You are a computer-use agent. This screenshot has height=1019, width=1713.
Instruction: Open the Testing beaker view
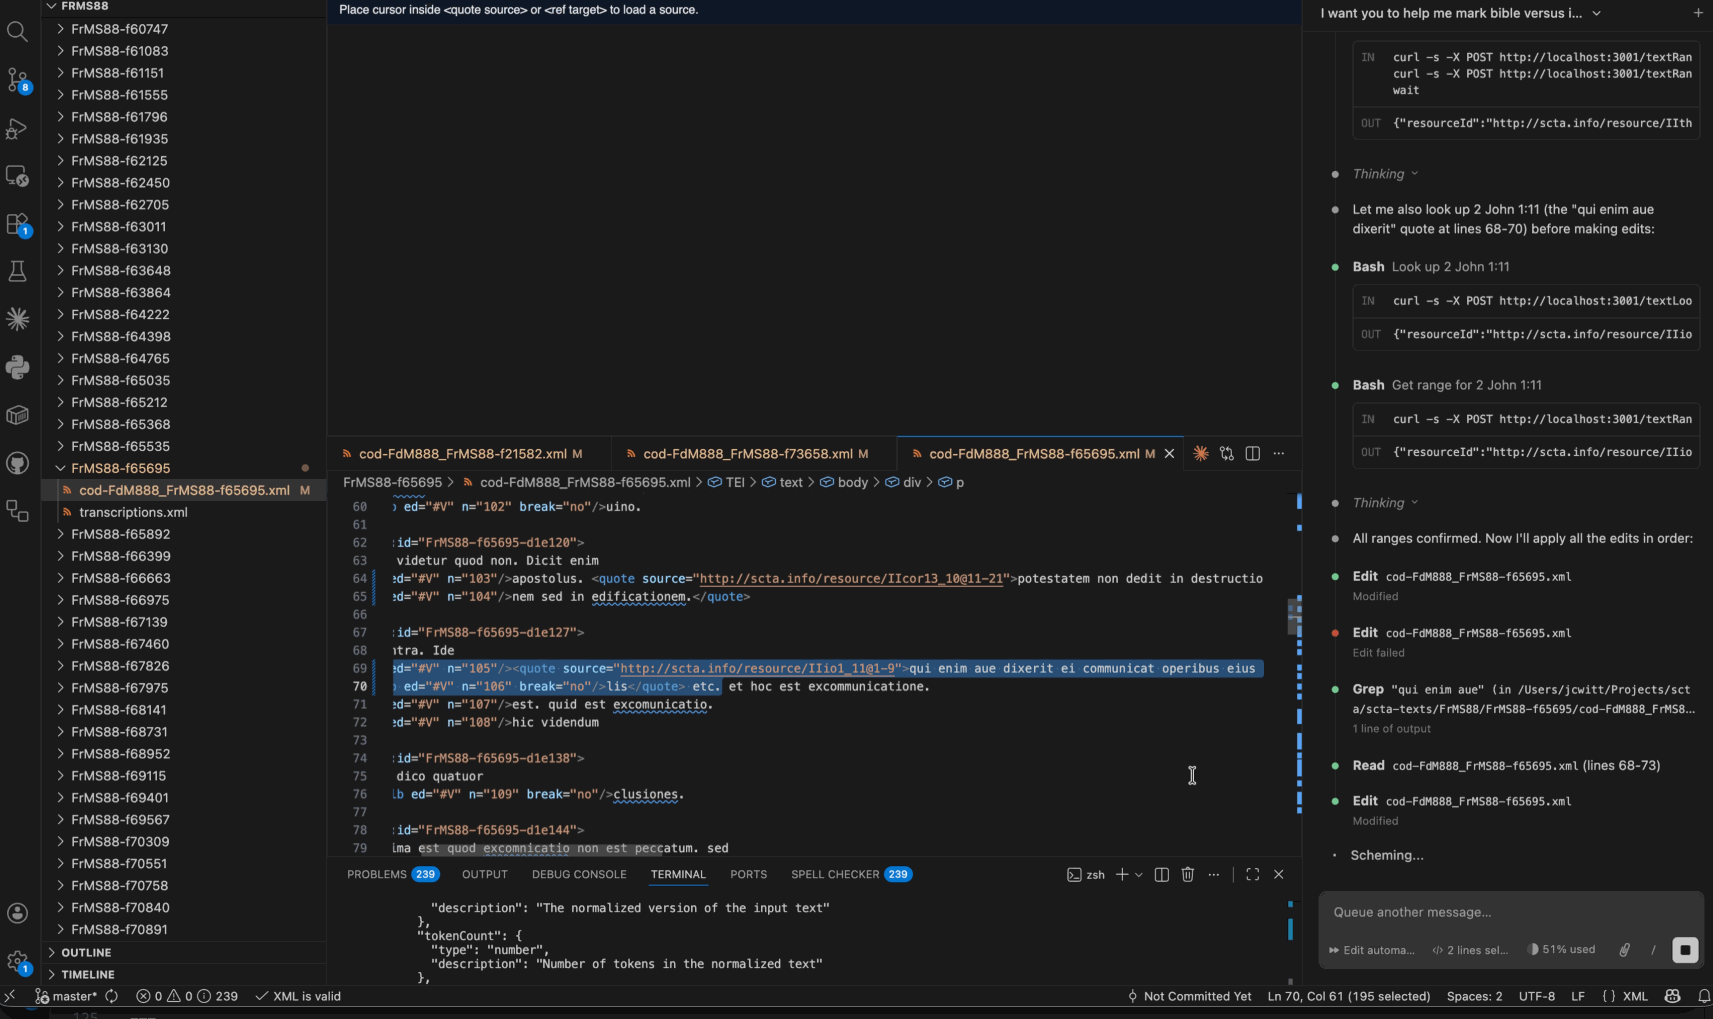(17, 271)
